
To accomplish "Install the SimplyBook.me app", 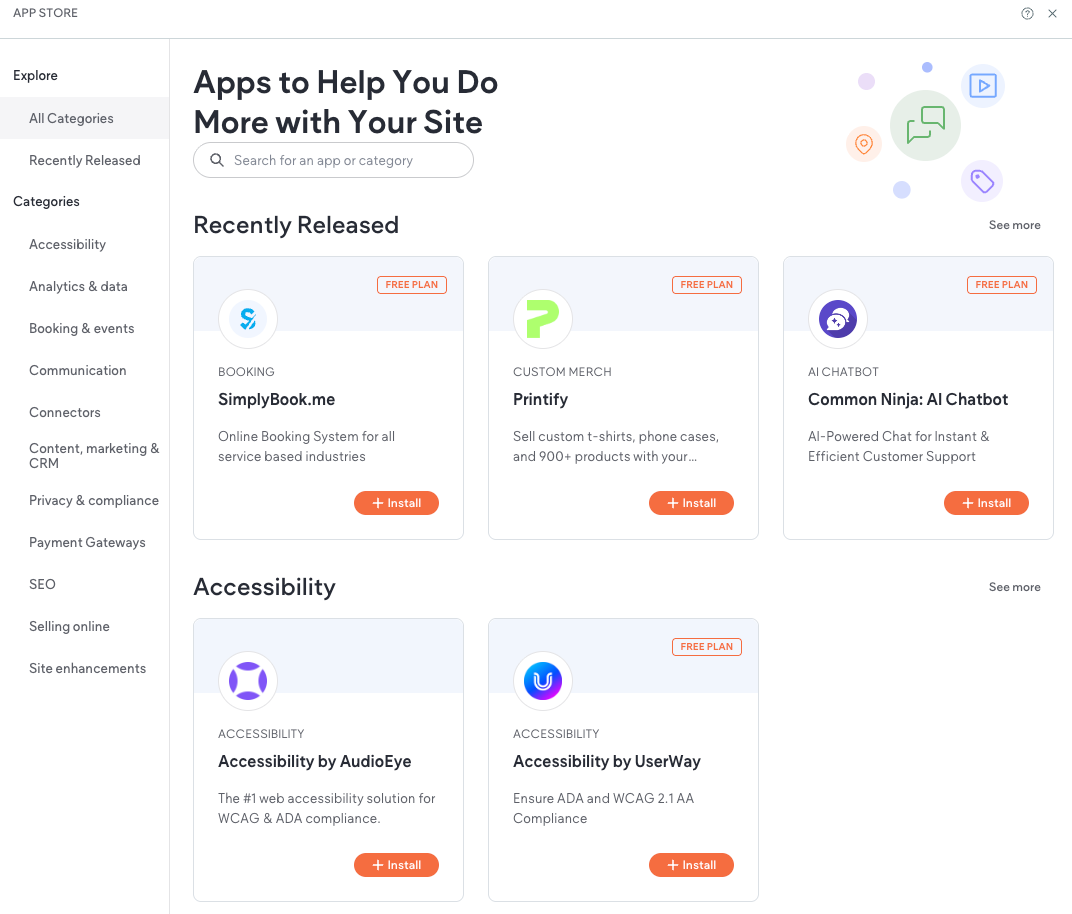I will coord(396,503).
